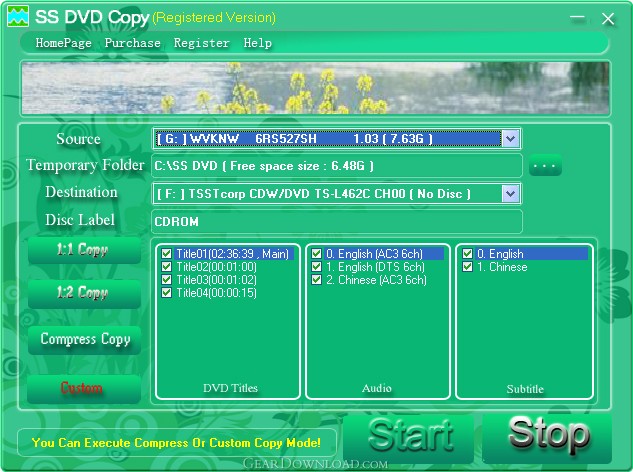This screenshot has height=472, width=633.
Task: Toggle audio 1. English (DTS 6ch) checkbox
Action: click(316, 266)
